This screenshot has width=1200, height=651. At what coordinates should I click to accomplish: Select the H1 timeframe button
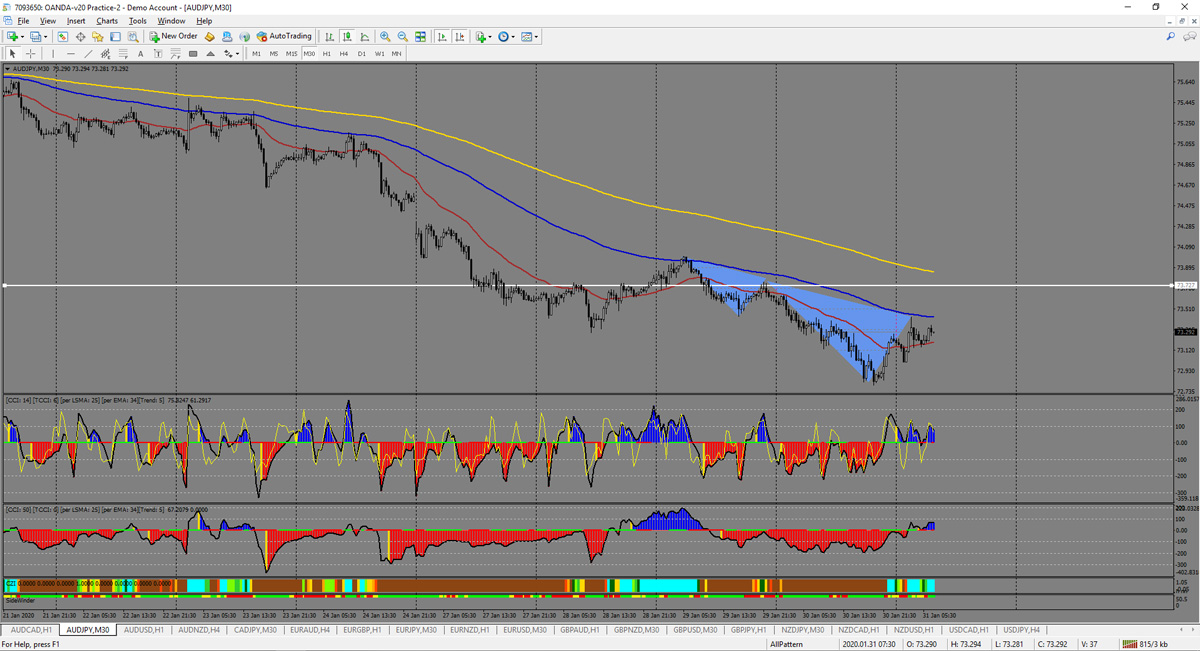[327, 54]
